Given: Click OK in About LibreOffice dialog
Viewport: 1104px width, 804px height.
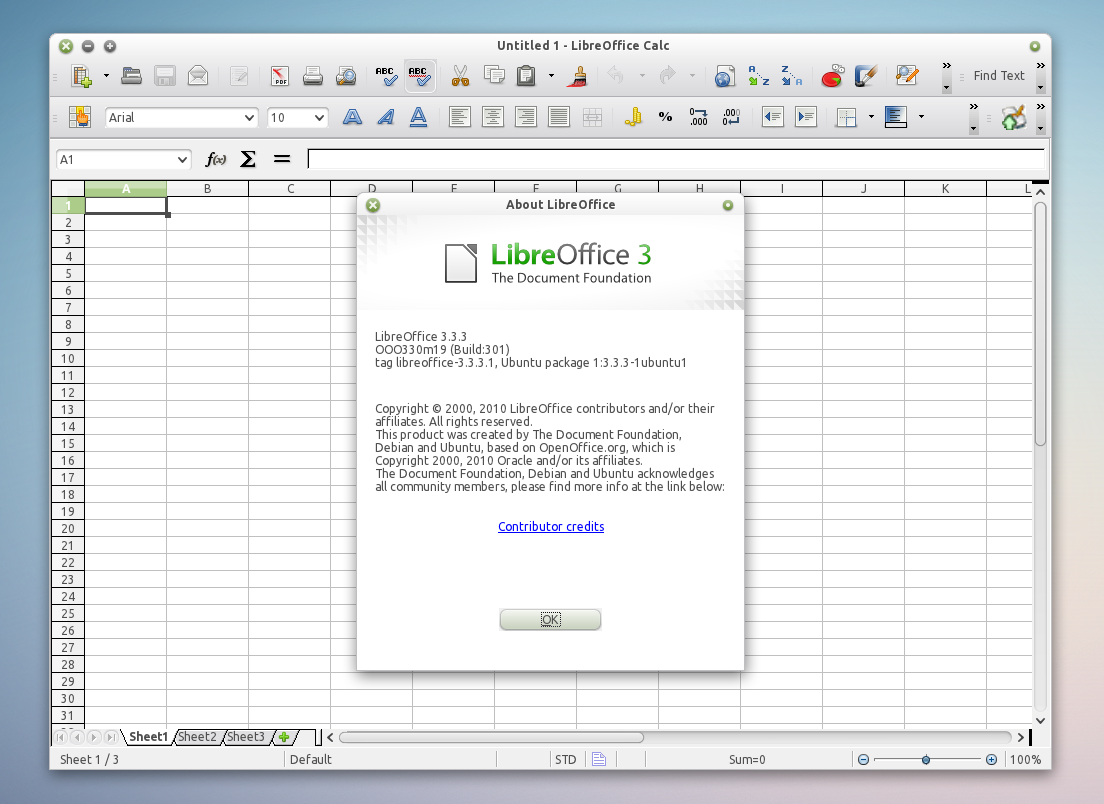Looking at the screenshot, I should pos(551,620).
